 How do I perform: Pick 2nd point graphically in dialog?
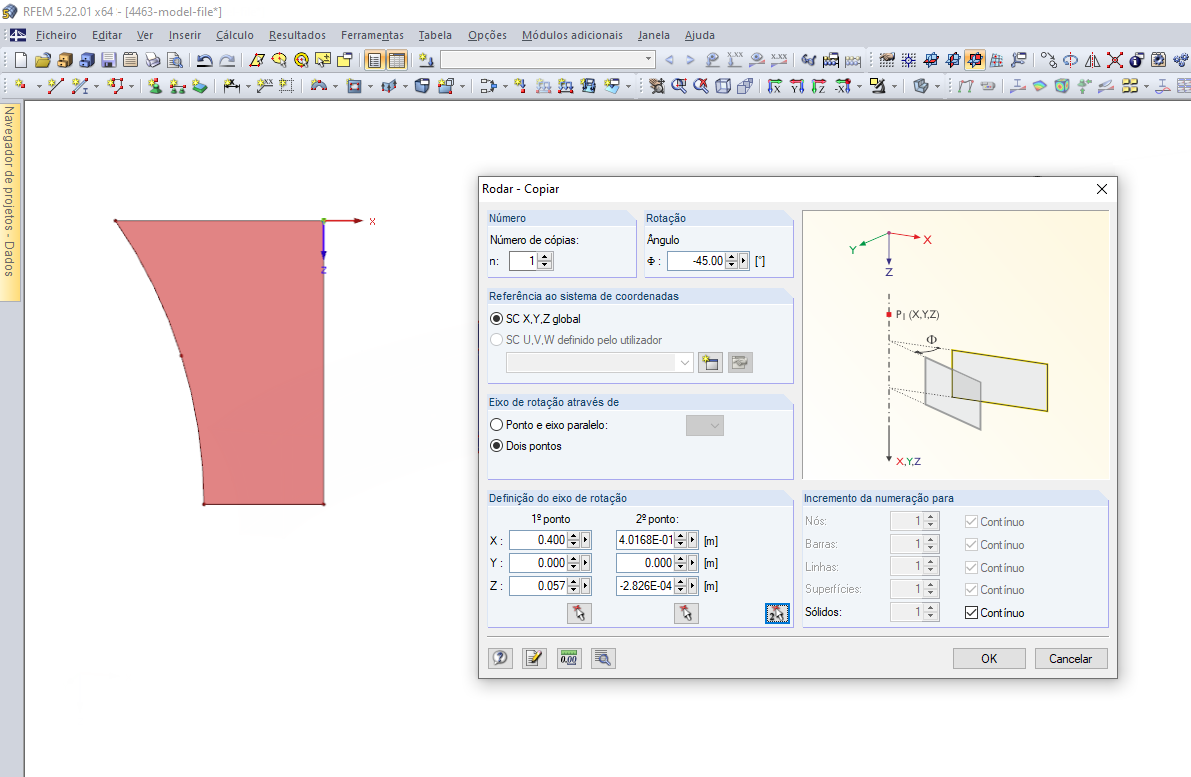click(686, 613)
